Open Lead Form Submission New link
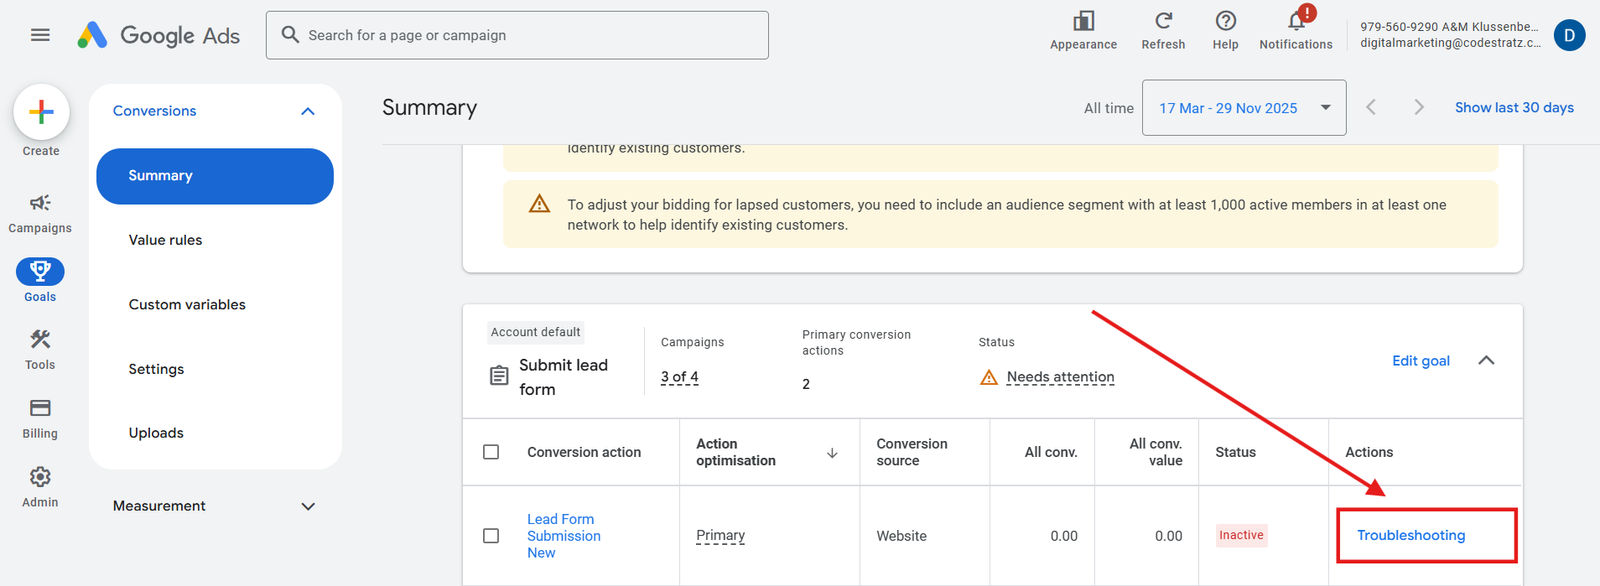 pos(564,536)
